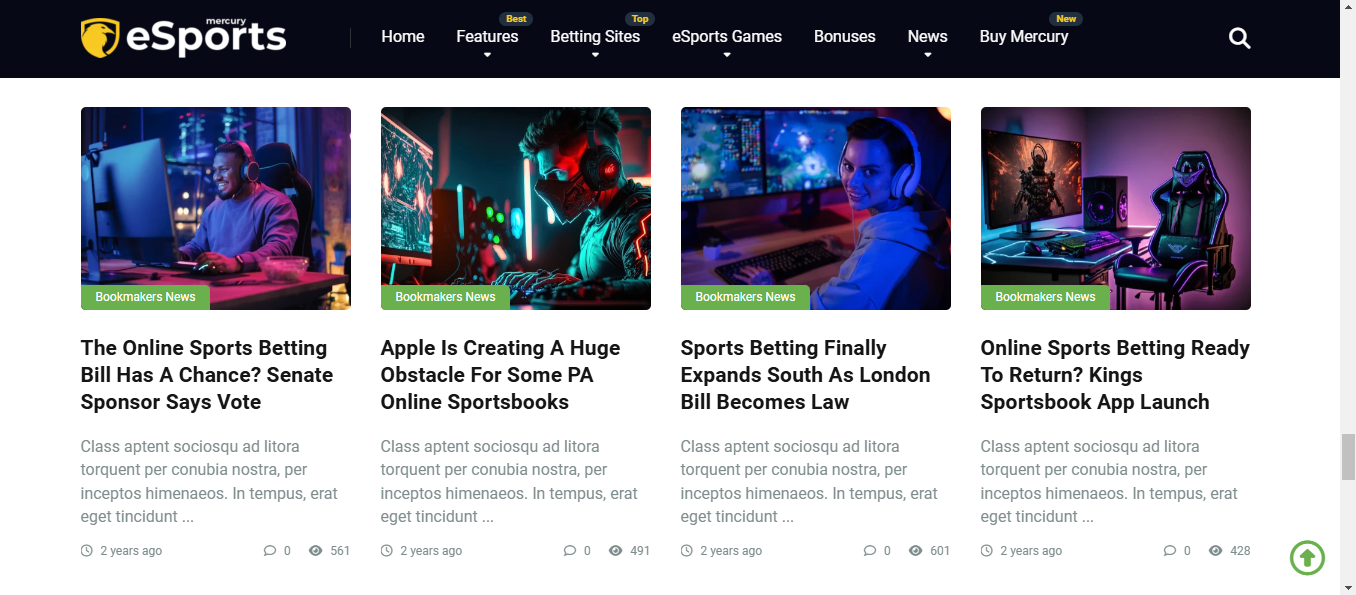Expand the News dropdown menu

[927, 37]
